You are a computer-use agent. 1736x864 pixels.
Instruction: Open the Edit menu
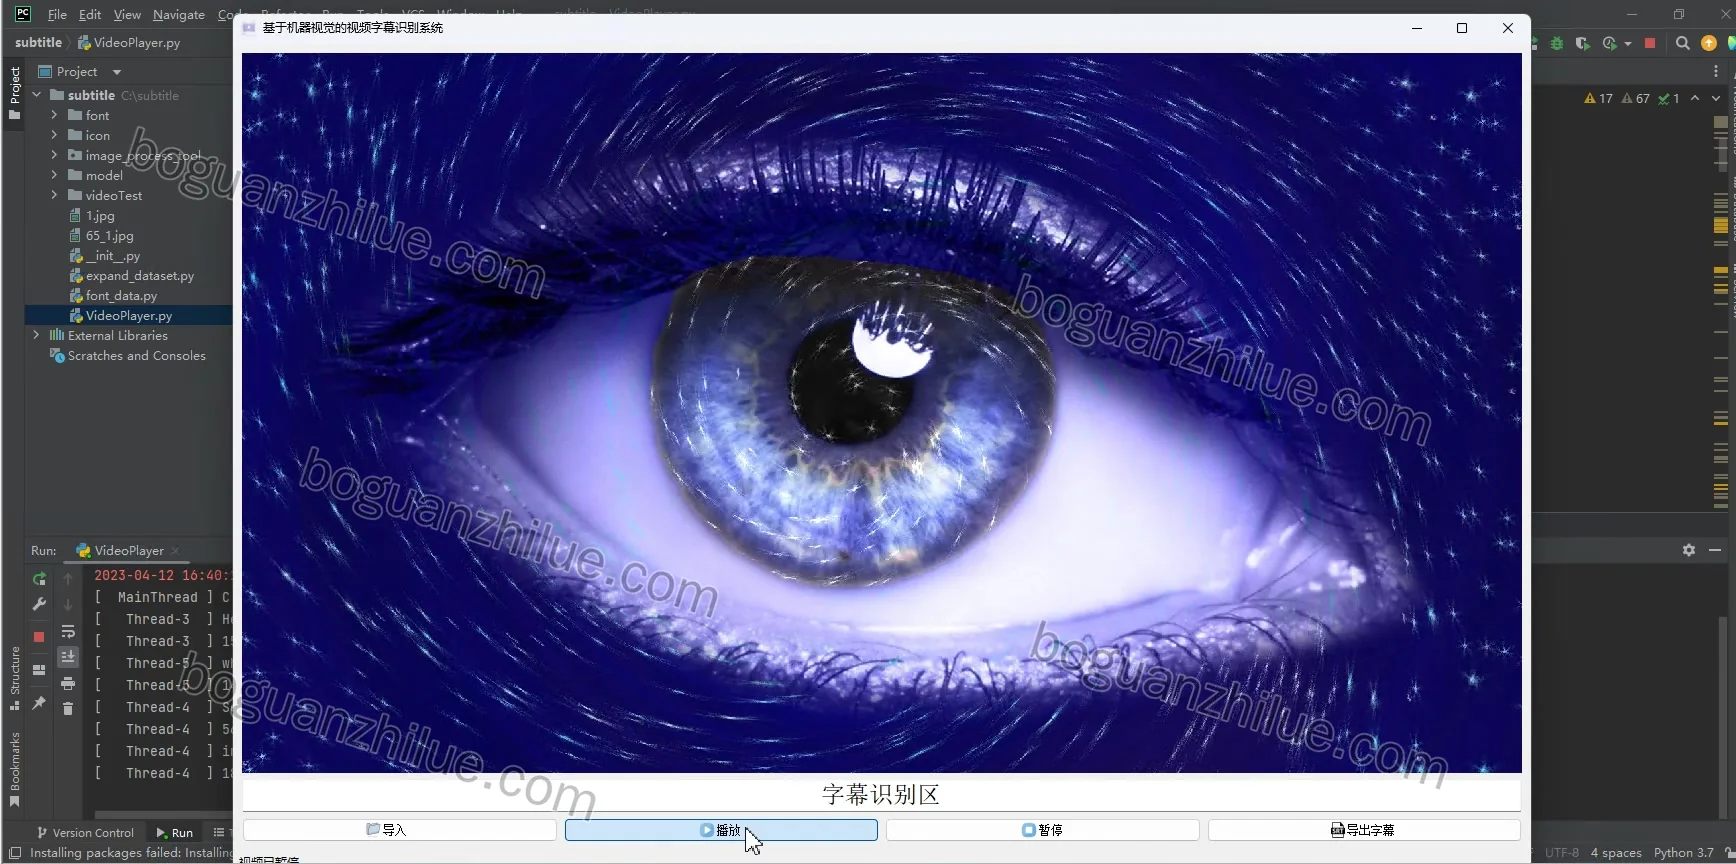90,14
